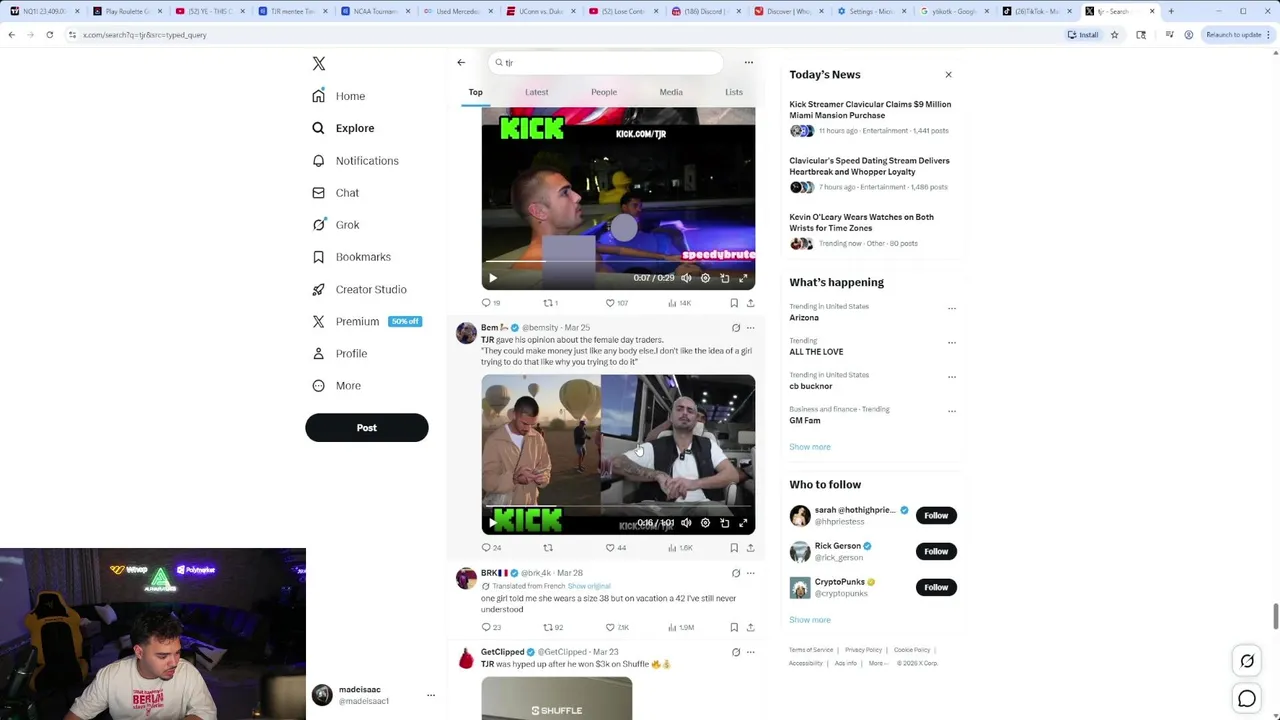This screenshot has width=1280, height=720.
Task: Open Notifications from the sidebar
Action: pyautogui.click(x=354, y=161)
